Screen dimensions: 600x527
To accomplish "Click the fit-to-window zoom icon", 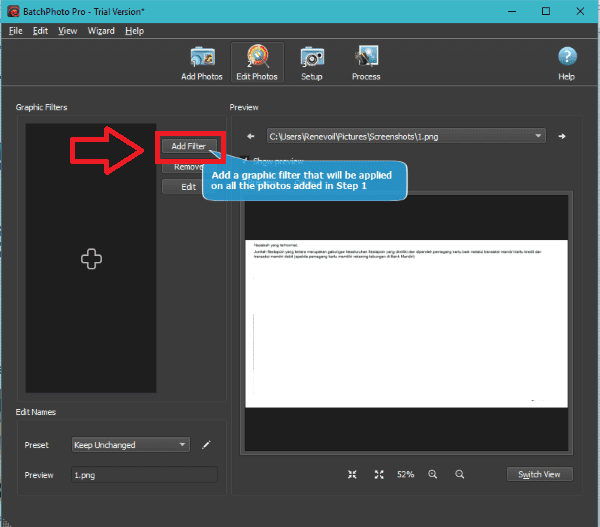I will [352, 474].
